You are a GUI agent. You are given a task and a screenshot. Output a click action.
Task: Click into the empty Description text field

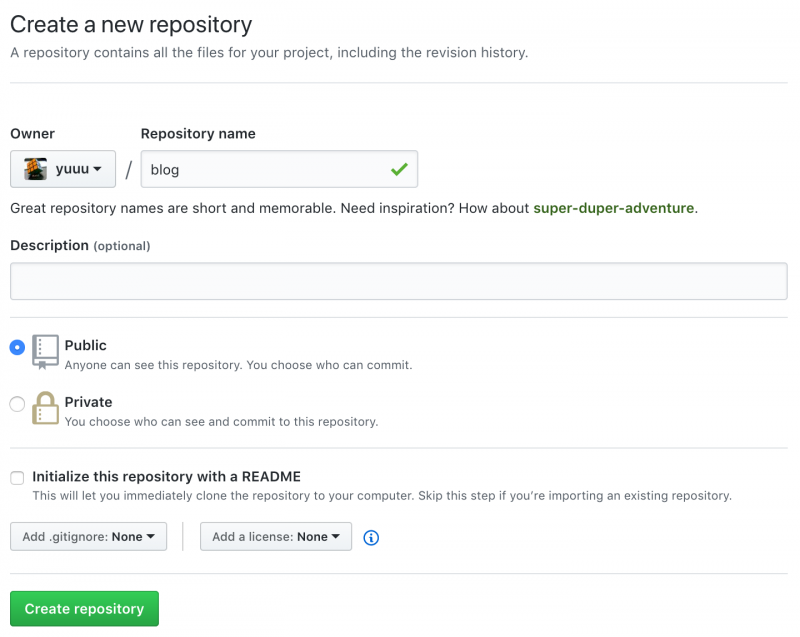pyautogui.click(x=398, y=281)
